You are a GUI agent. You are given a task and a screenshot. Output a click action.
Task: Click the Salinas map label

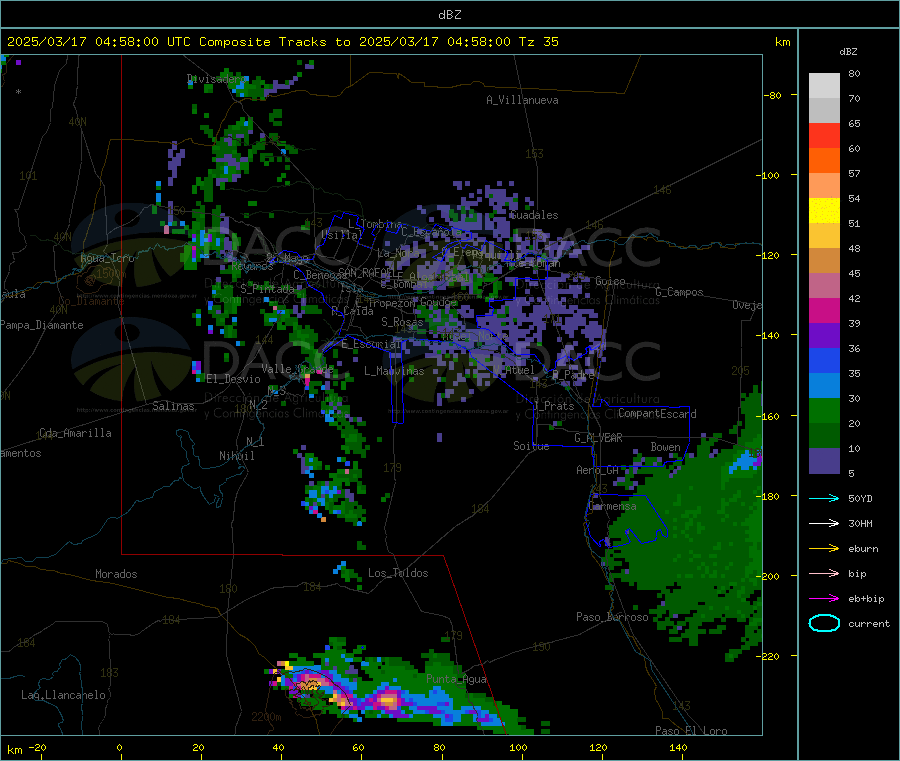point(173,406)
